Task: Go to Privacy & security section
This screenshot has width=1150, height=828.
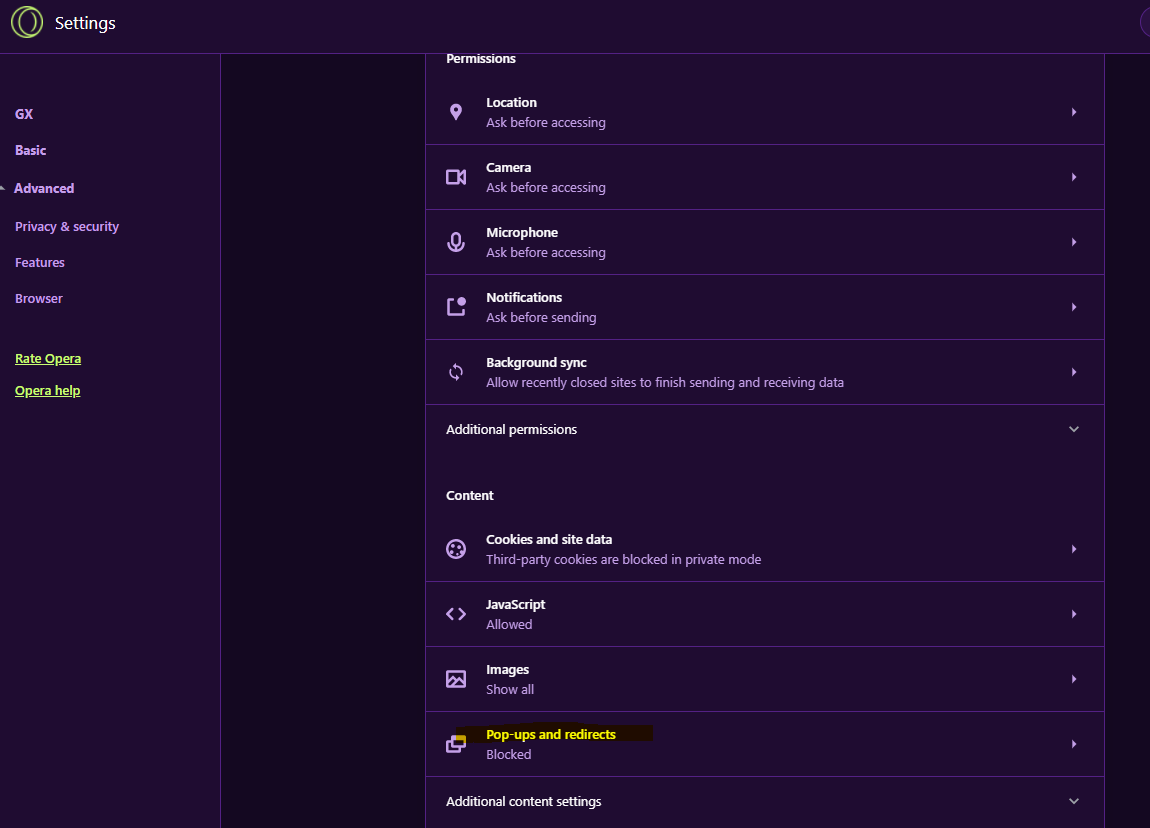Action: pos(67,227)
